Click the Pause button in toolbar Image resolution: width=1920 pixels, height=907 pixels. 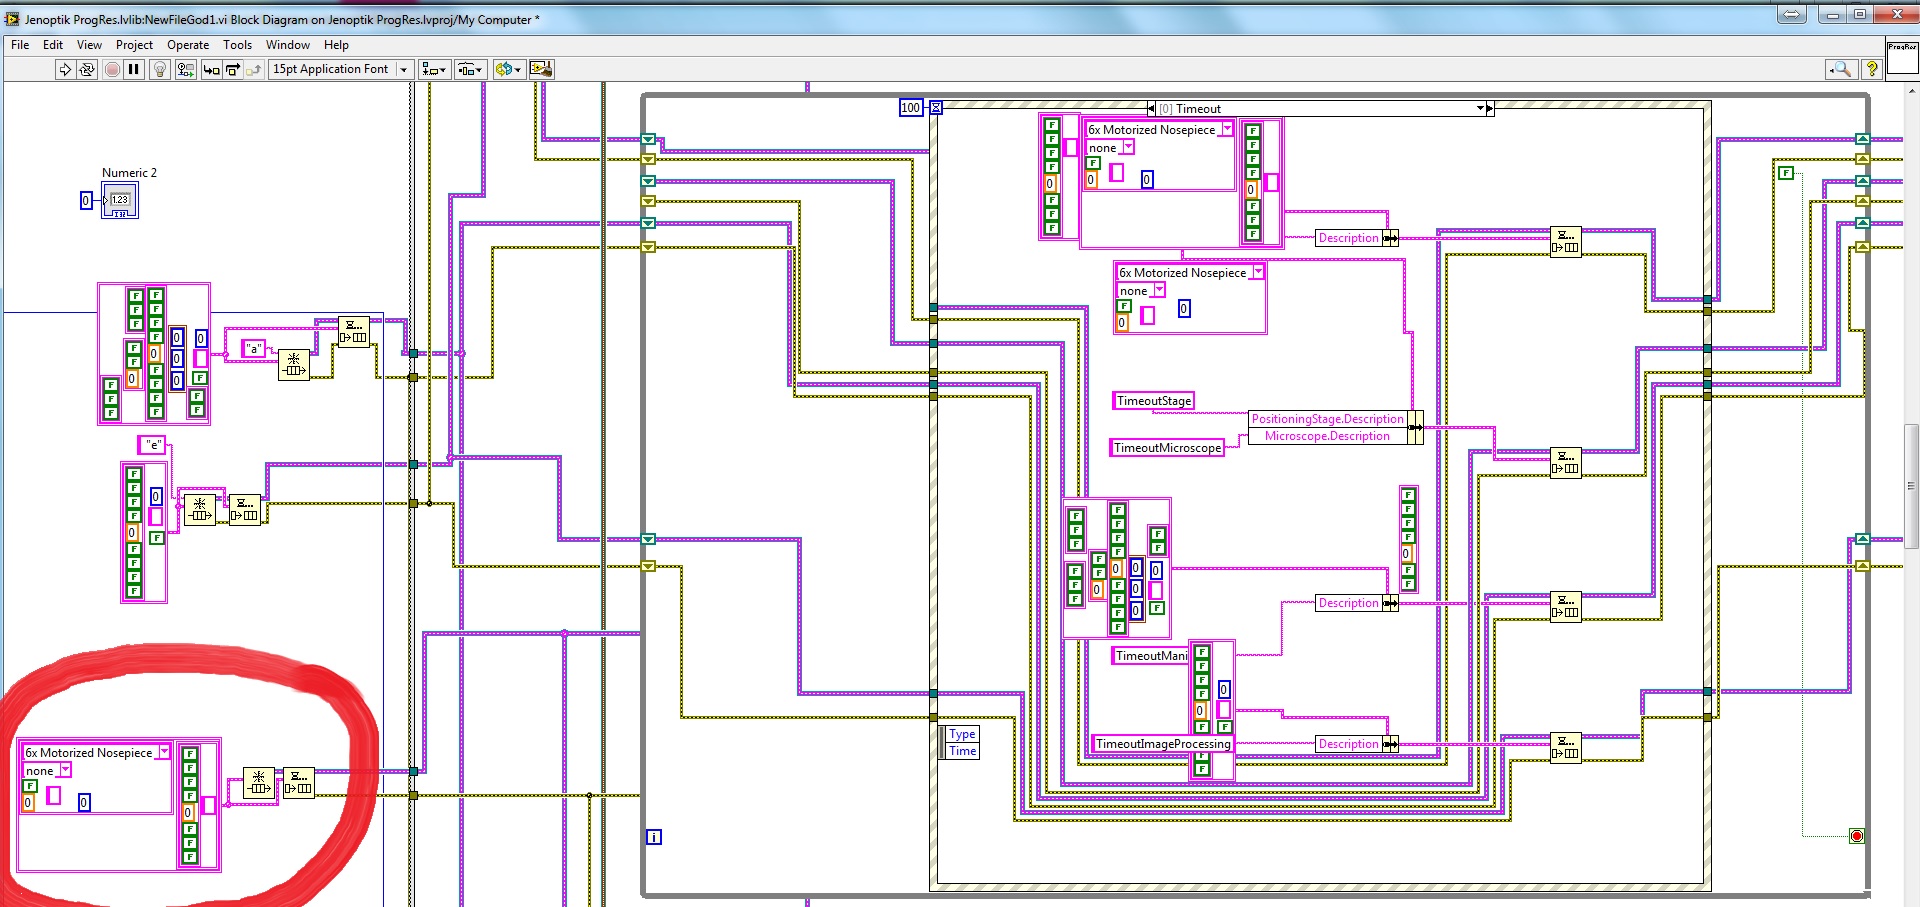134,69
